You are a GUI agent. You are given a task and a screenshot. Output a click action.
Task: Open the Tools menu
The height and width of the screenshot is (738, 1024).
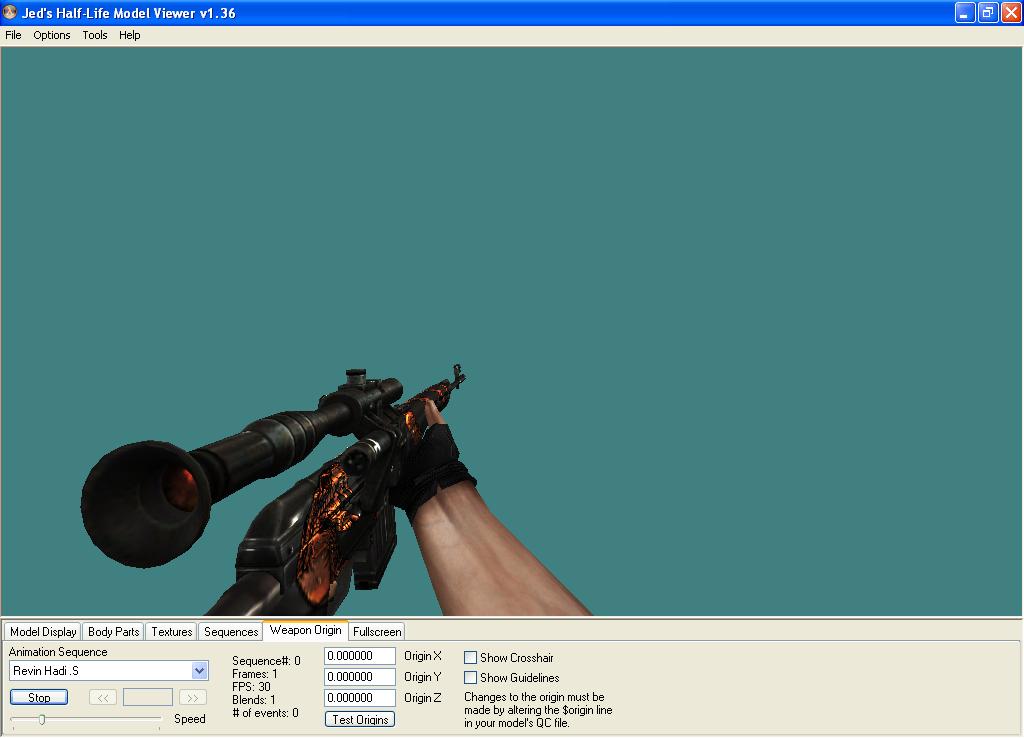pyautogui.click(x=95, y=35)
